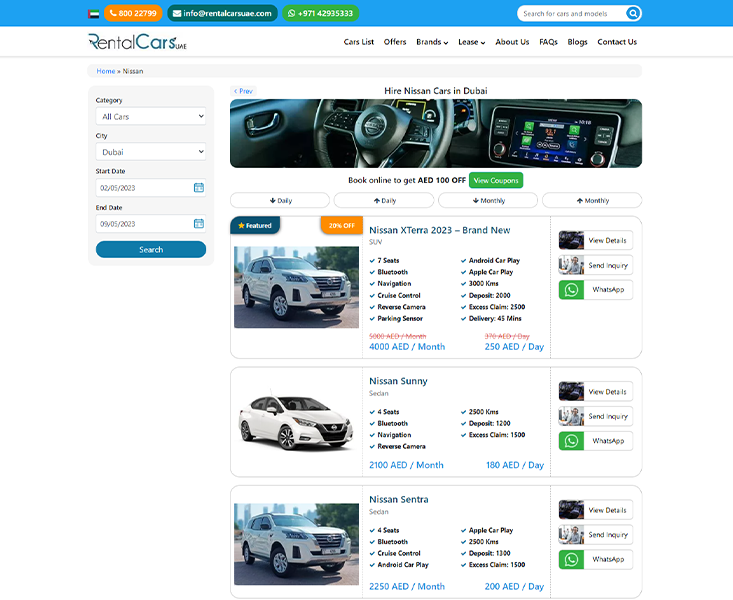Image resolution: width=733 pixels, height=600 pixels.
Task: Open the Nissan Sunny title link
Action: point(398,381)
